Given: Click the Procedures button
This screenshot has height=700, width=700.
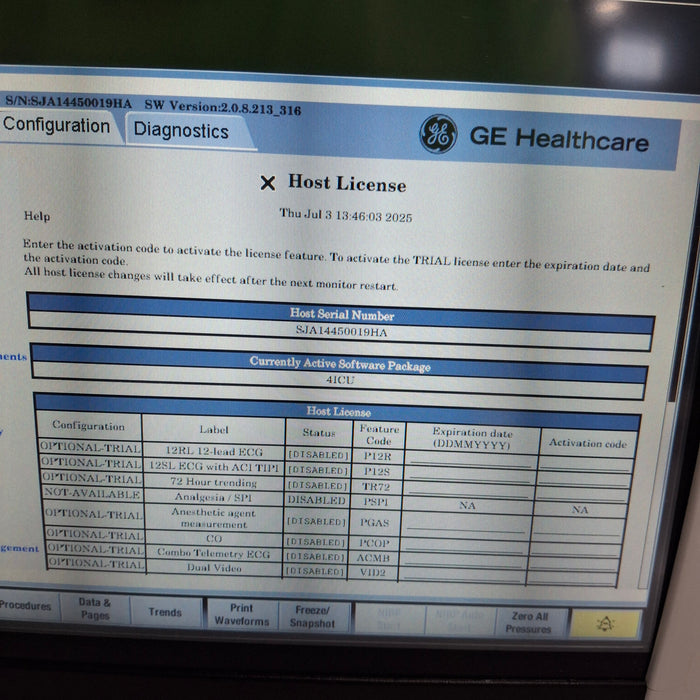Looking at the screenshot, I should click(x=26, y=606).
